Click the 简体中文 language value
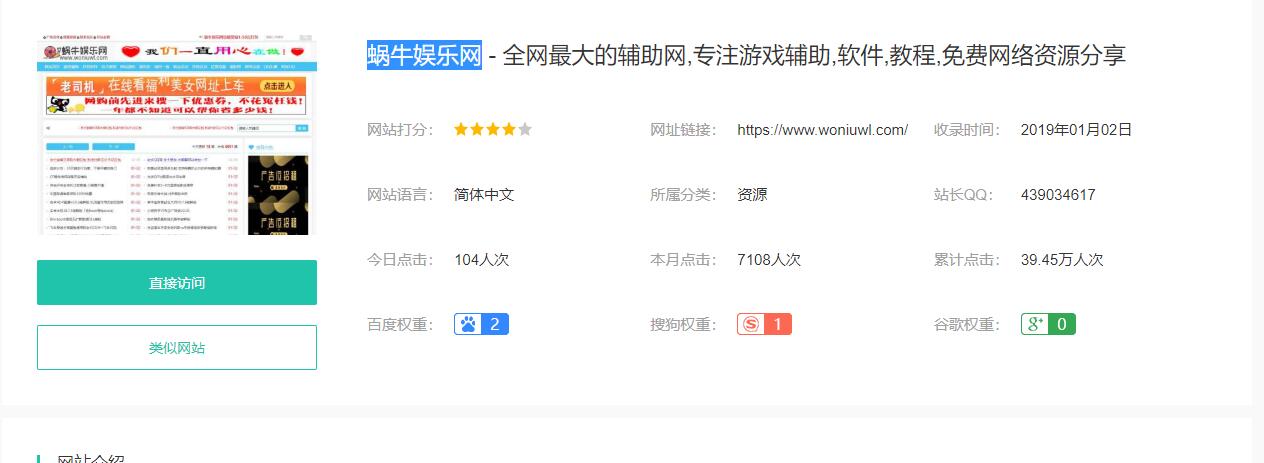Screen dimensions: 1264x463 pos(484,195)
